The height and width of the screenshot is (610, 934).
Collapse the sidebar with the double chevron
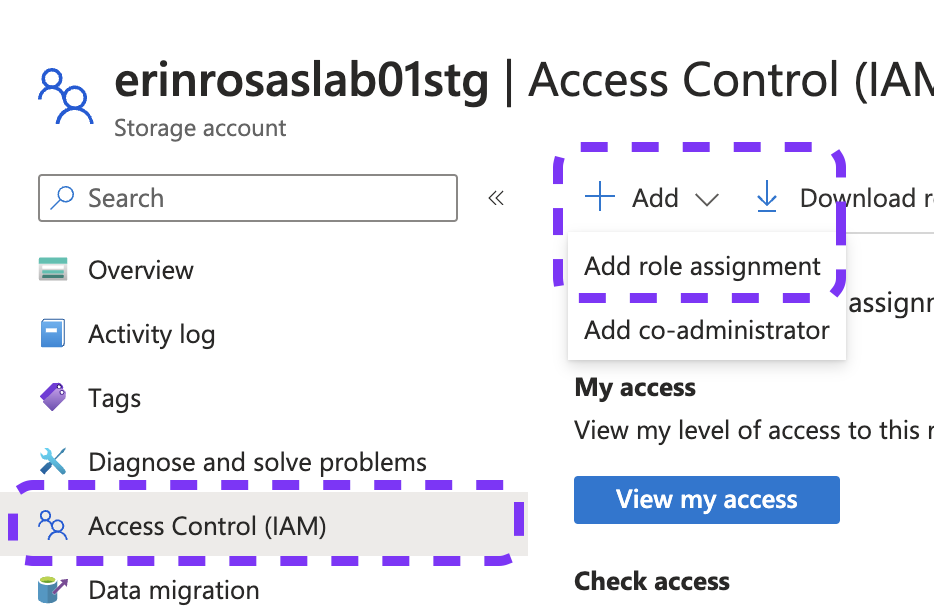(496, 198)
